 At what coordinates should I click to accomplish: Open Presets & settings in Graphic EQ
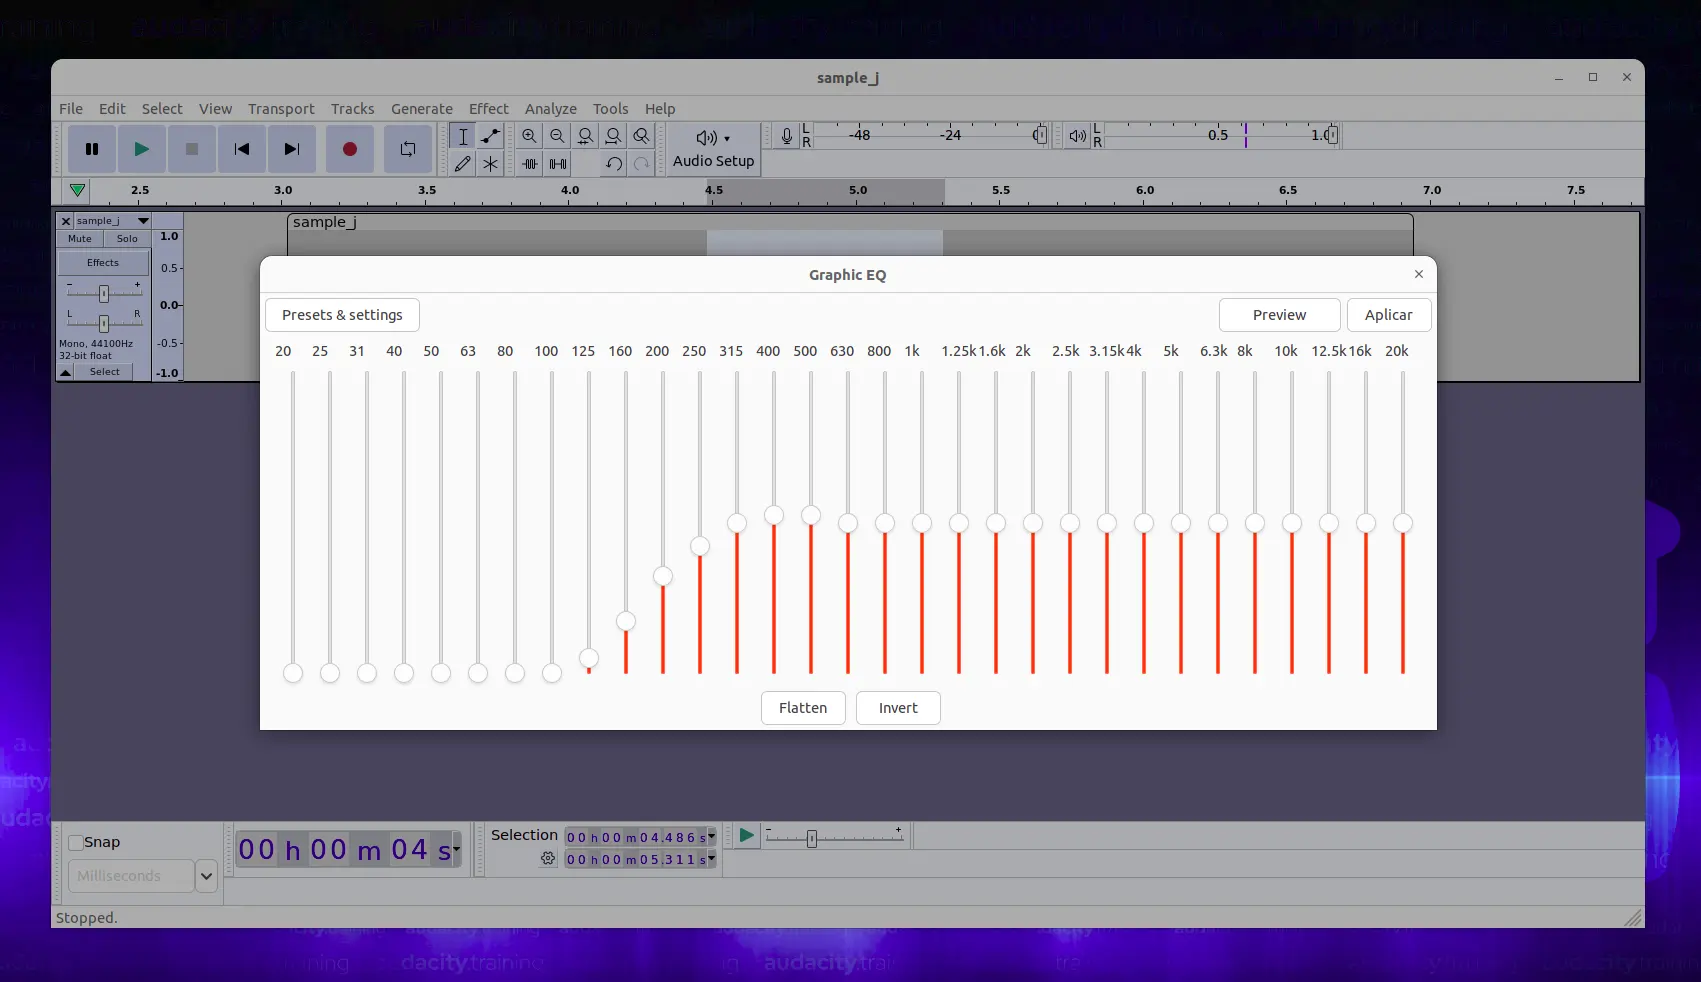point(342,315)
